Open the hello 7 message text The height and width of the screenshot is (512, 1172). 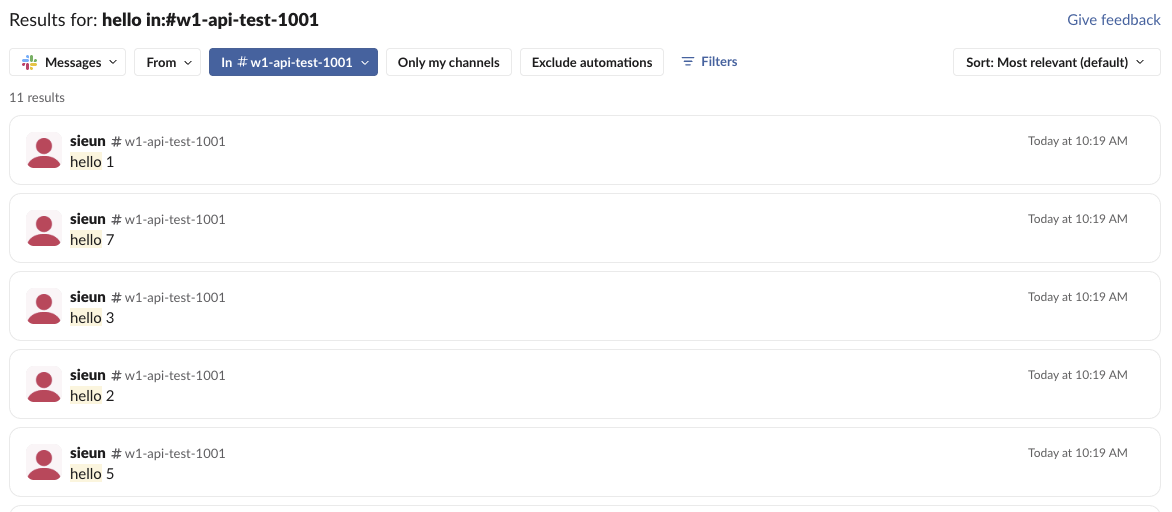click(x=92, y=239)
